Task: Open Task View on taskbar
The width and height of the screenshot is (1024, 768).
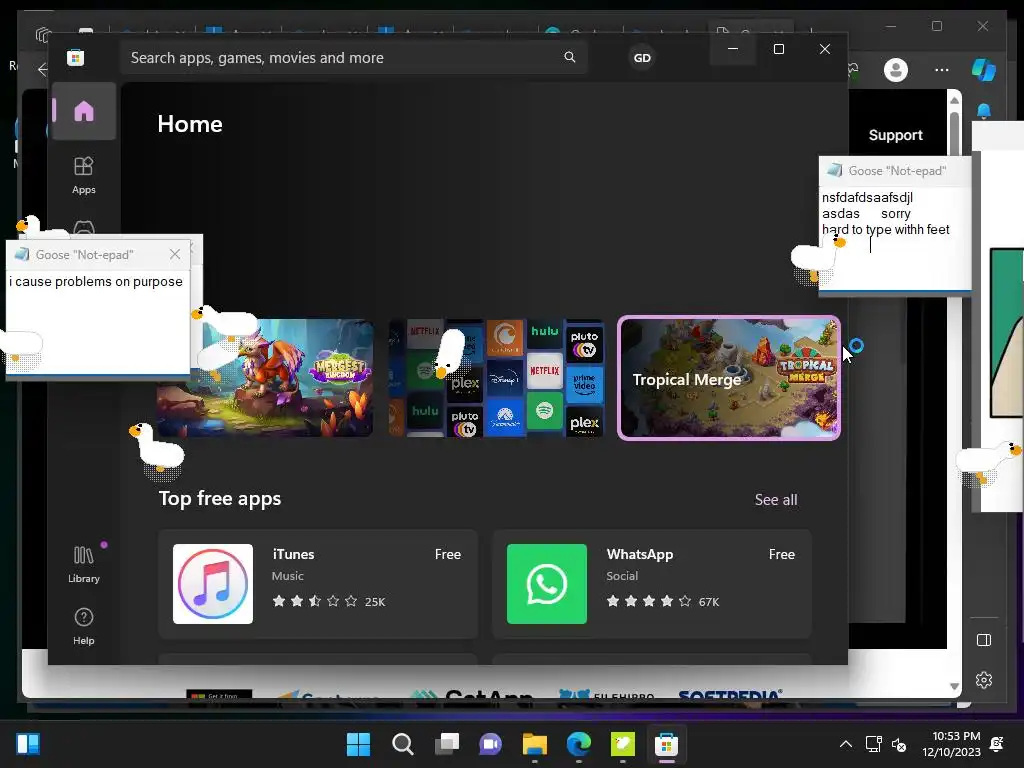Action: pyautogui.click(x=447, y=744)
